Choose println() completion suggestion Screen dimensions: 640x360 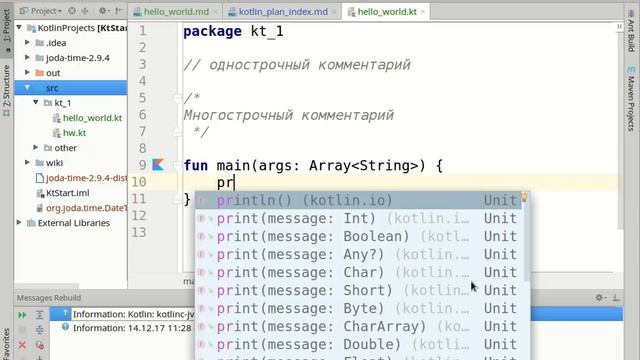358,200
